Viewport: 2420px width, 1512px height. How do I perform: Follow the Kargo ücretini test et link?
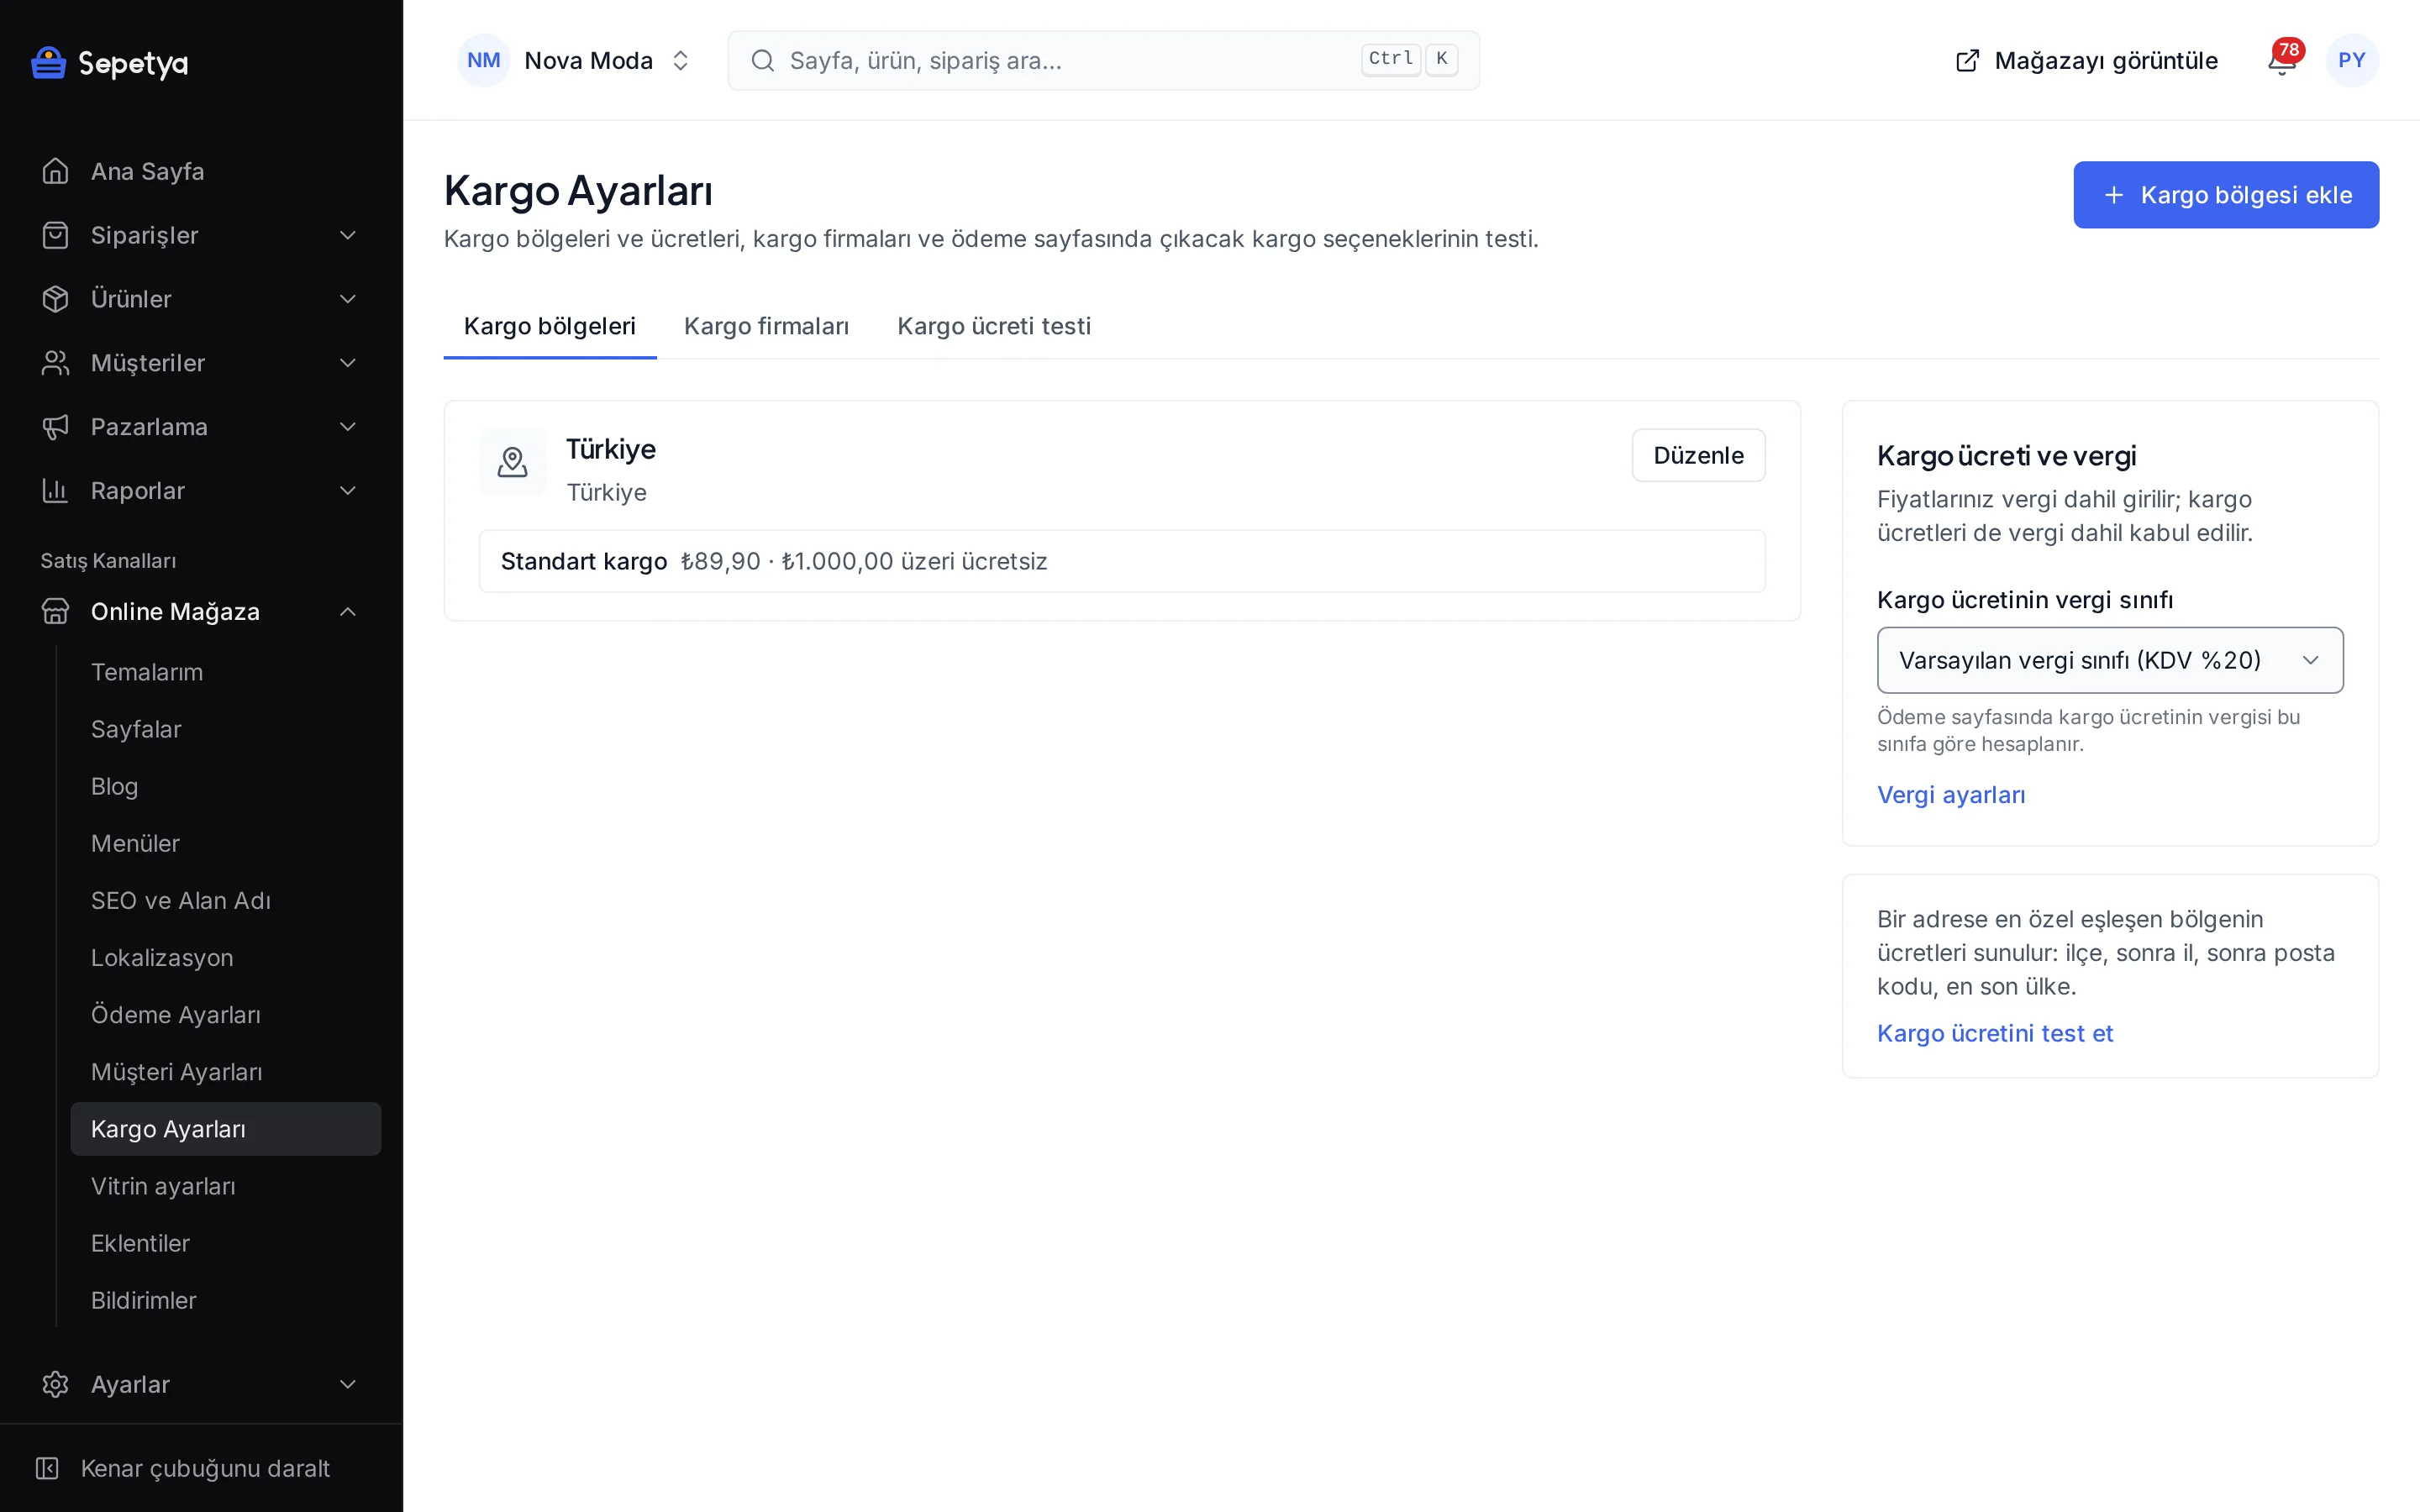[1995, 1033]
